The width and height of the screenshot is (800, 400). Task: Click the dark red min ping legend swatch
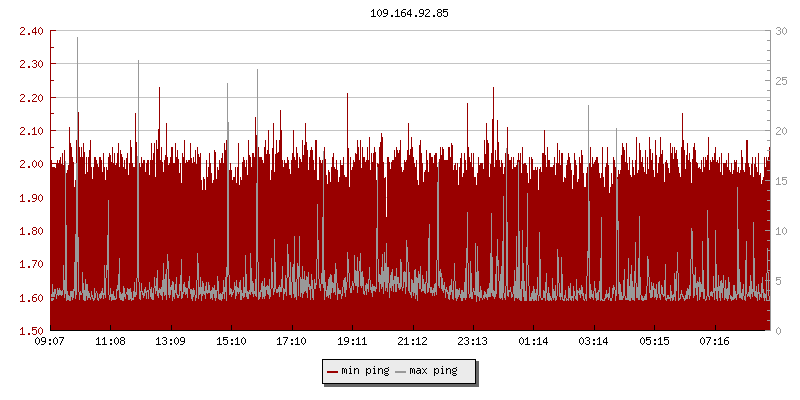pyautogui.click(x=332, y=371)
